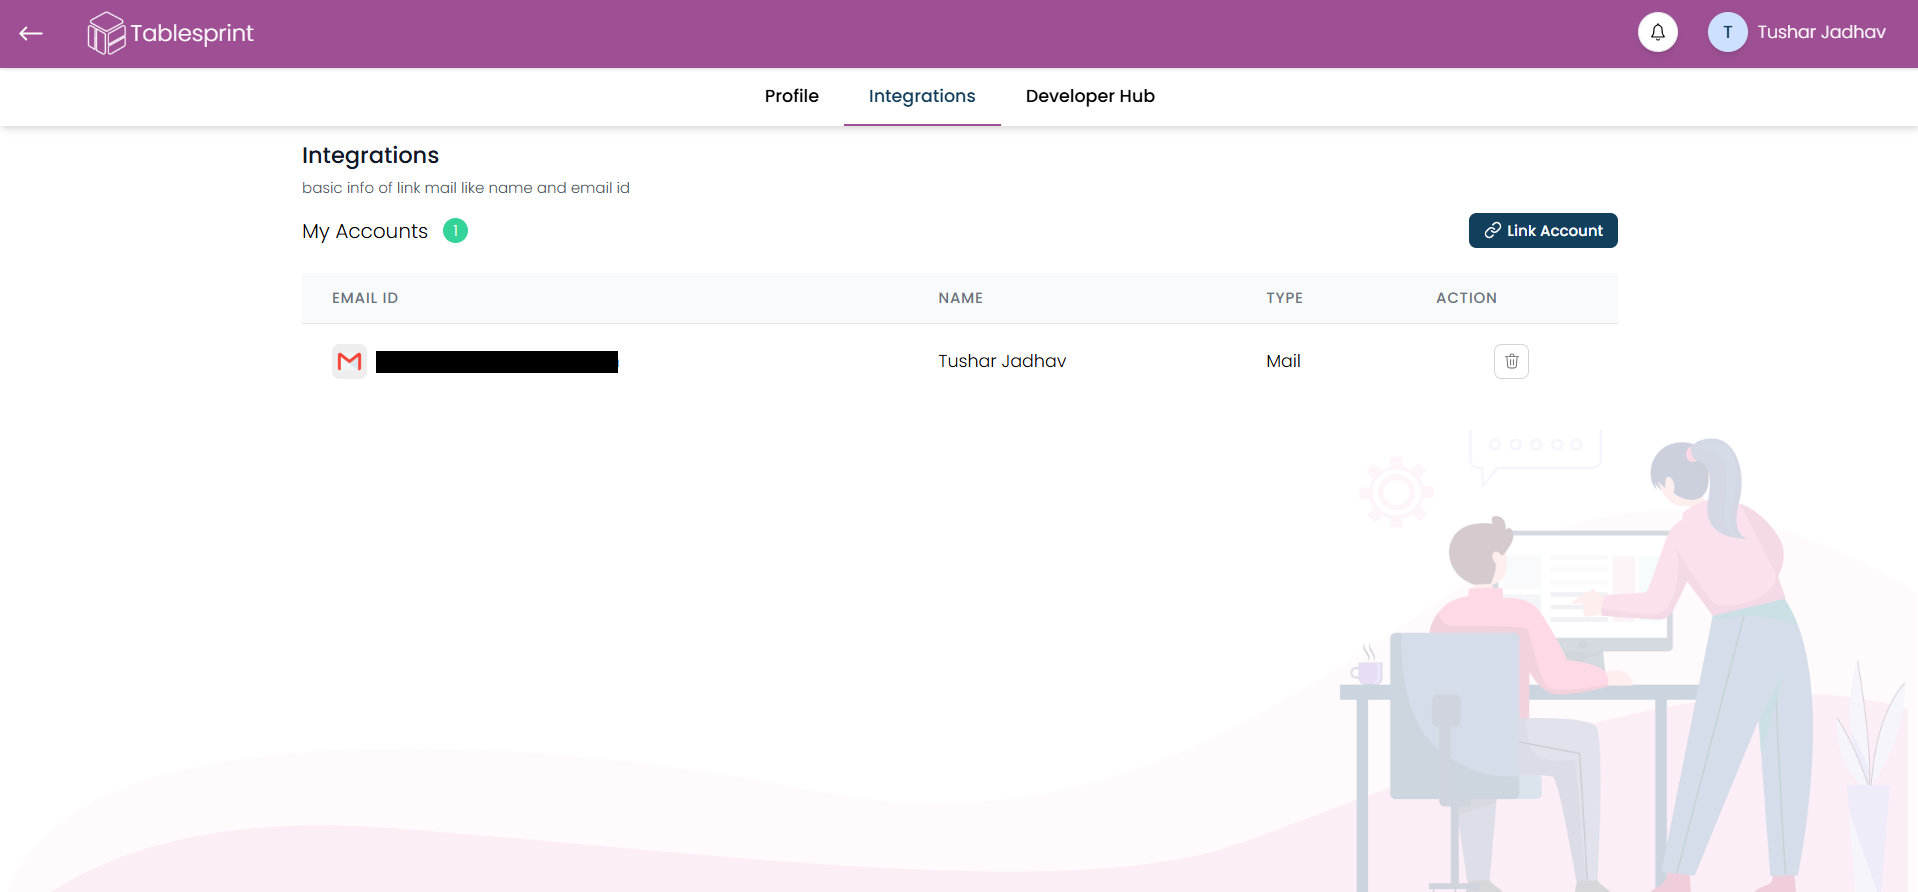Select the Mail type cell
Image resolution: width=1918 pixels, height=892 pixels.
(1283, 361)
